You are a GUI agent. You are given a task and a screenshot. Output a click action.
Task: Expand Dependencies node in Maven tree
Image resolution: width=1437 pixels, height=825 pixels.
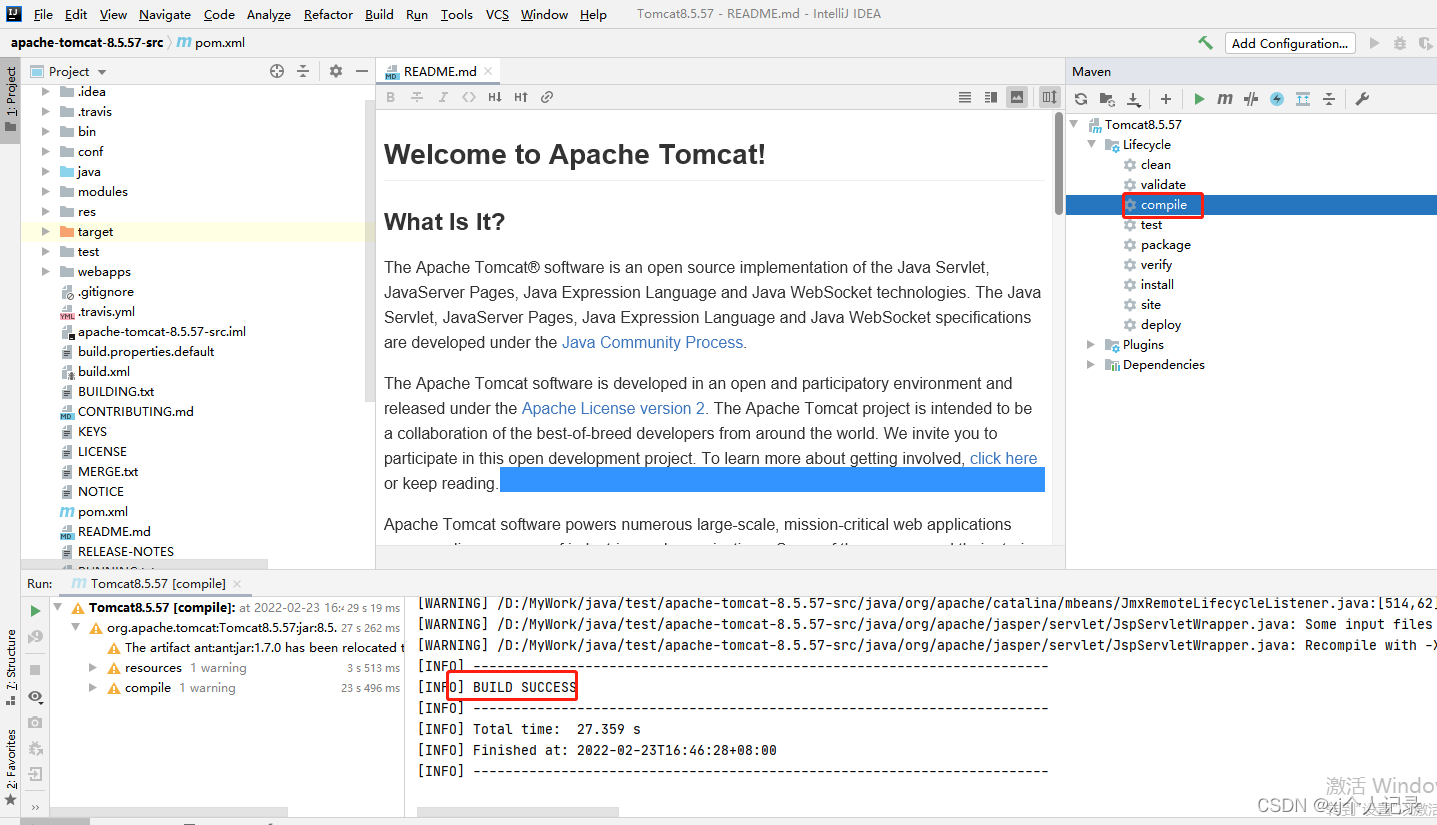[1091, 365]
